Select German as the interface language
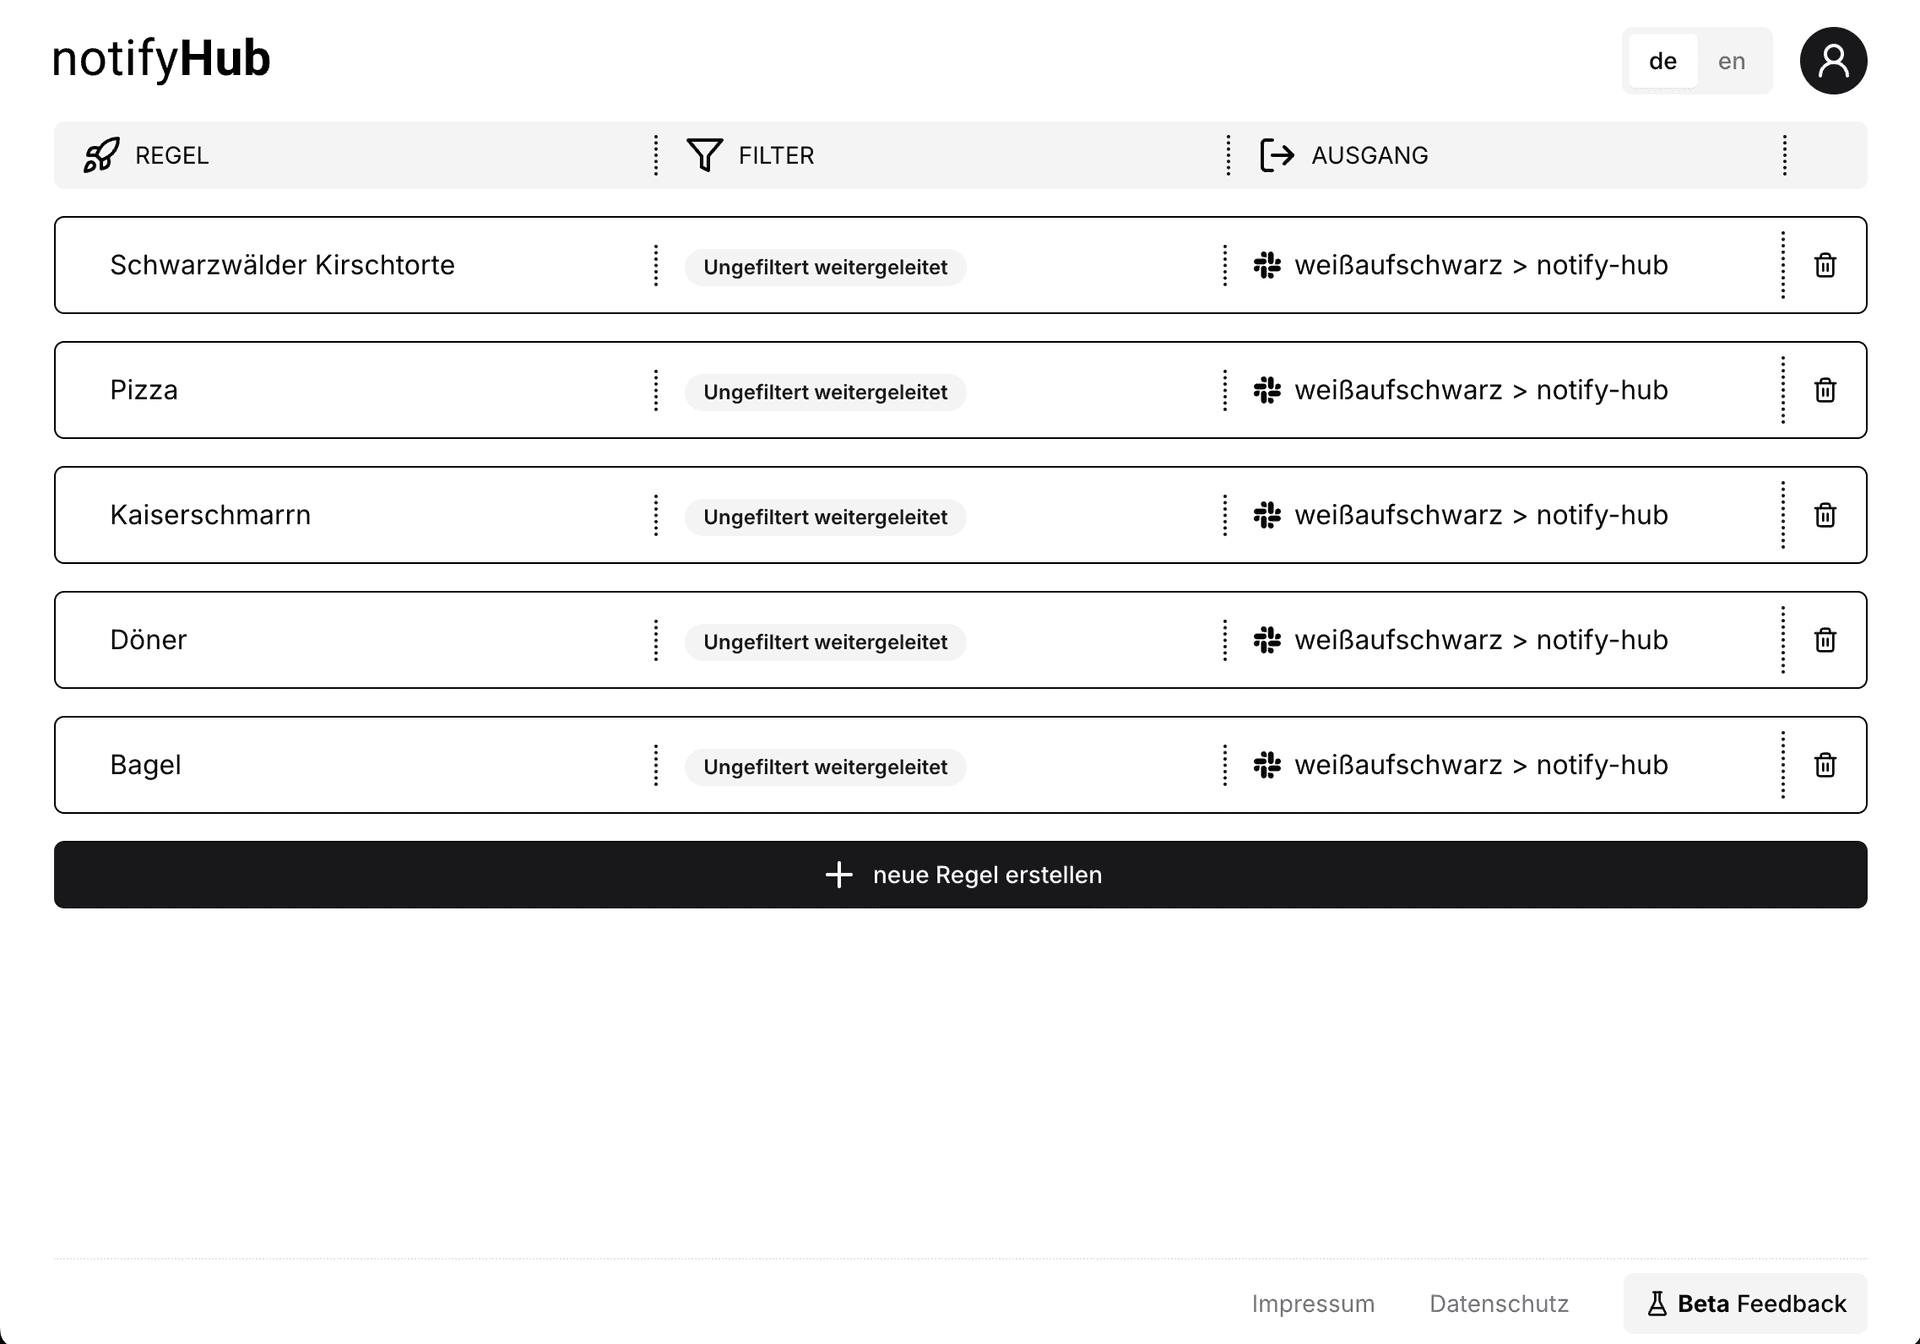Screen dimensions: 1920x1344 click(1662, 60)
